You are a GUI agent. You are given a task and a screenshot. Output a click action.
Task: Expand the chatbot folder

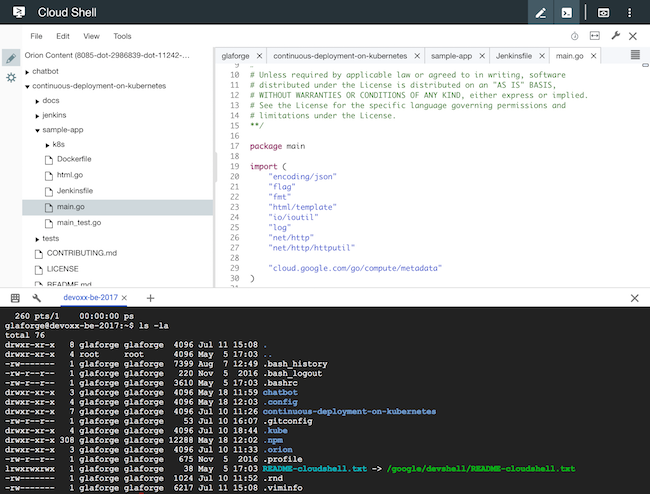tap(27, 72)
